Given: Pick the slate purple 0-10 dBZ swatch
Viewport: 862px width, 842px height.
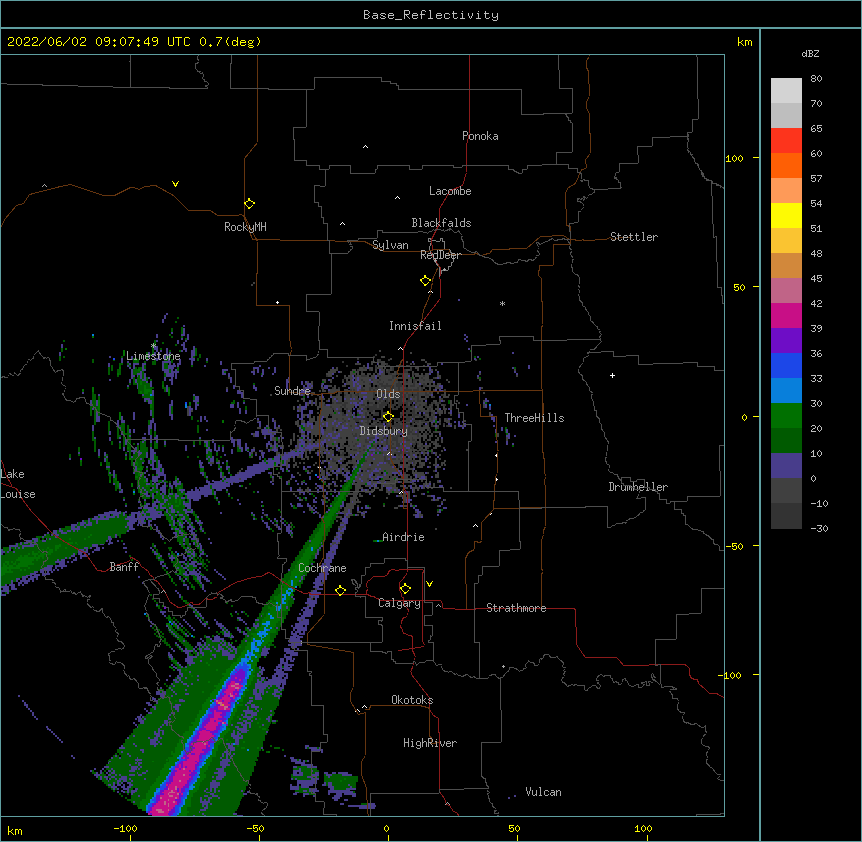Looking at the screenshot, I should coord(786,466).
